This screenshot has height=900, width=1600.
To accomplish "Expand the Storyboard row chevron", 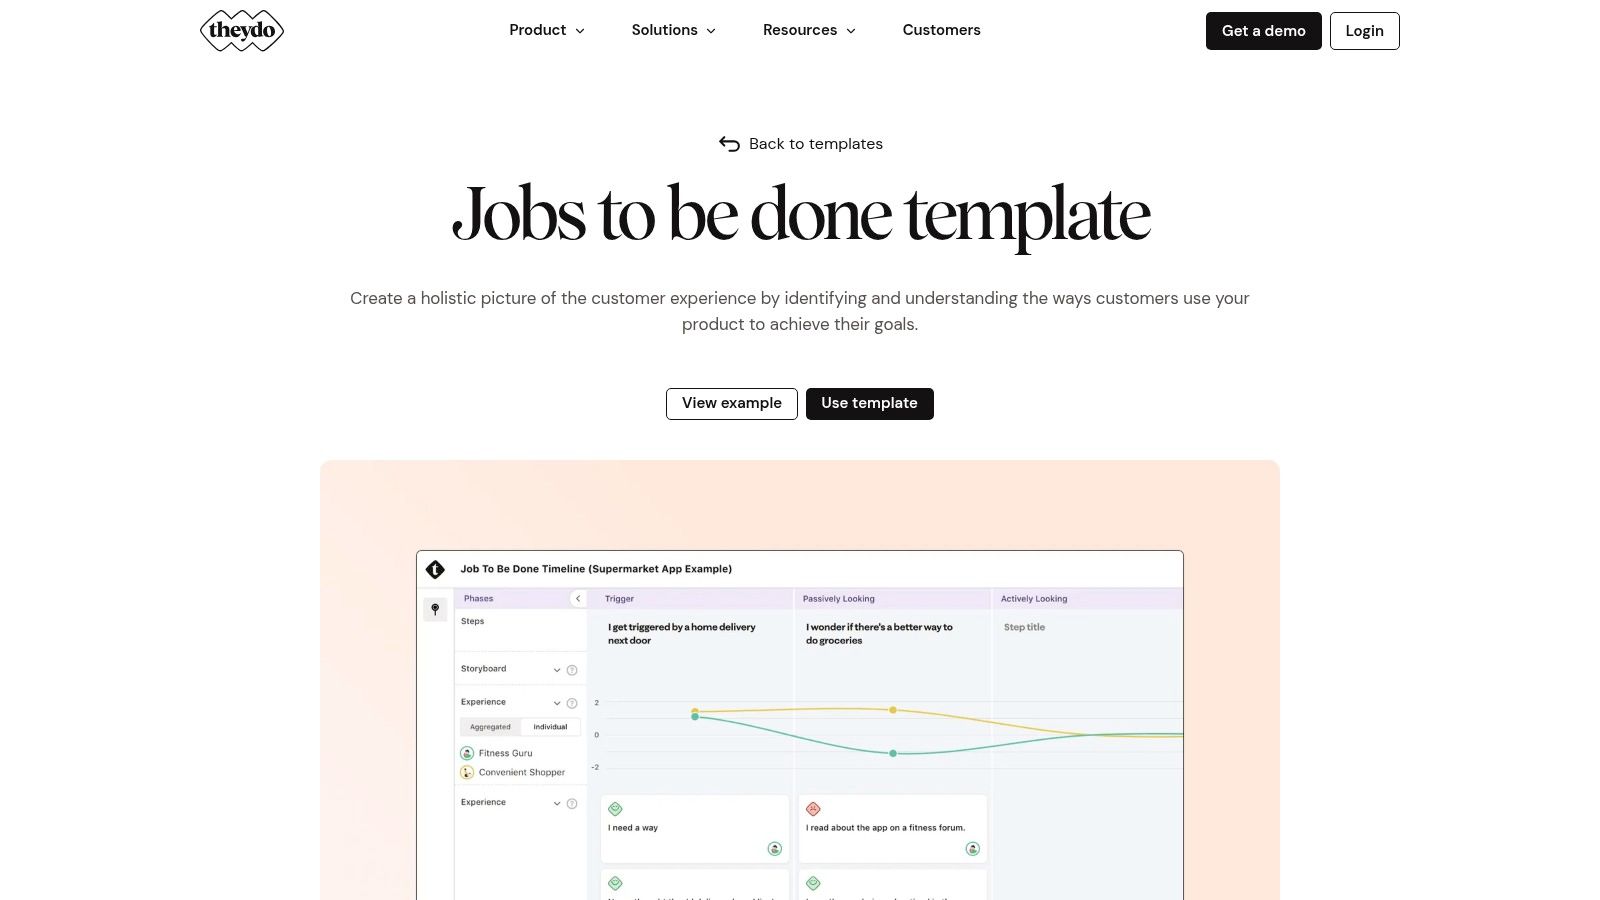I will [x=557, y=670].
